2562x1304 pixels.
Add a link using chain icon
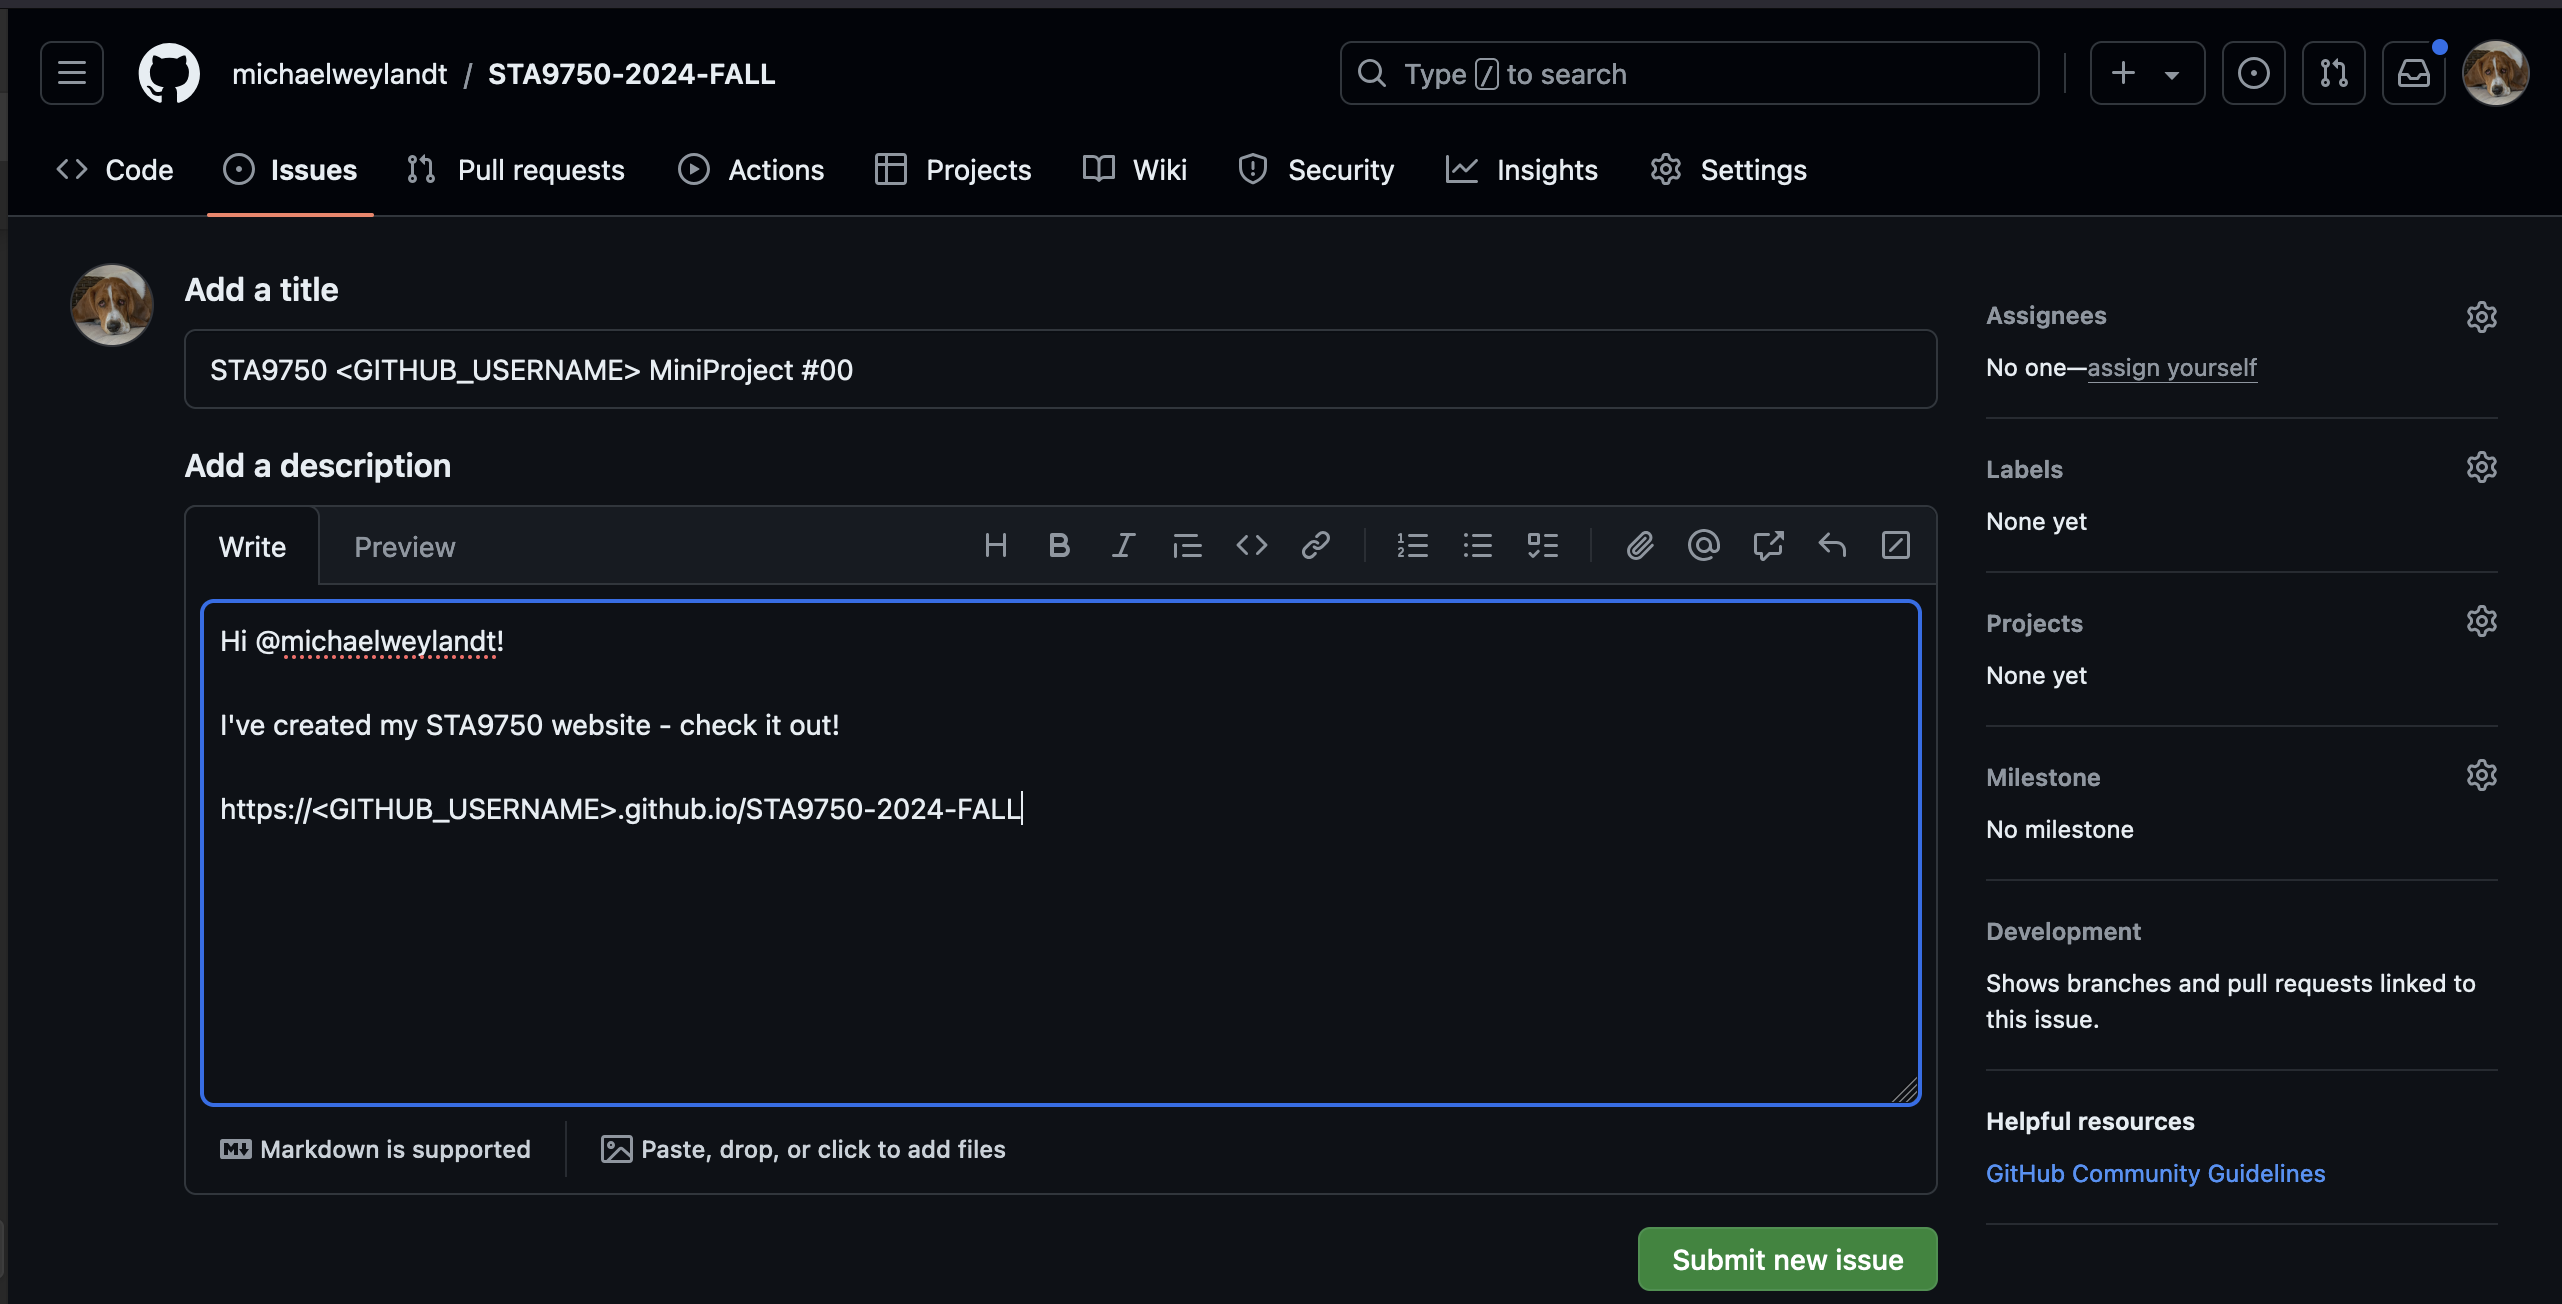pyautogui.click(x=1315, y=546)
